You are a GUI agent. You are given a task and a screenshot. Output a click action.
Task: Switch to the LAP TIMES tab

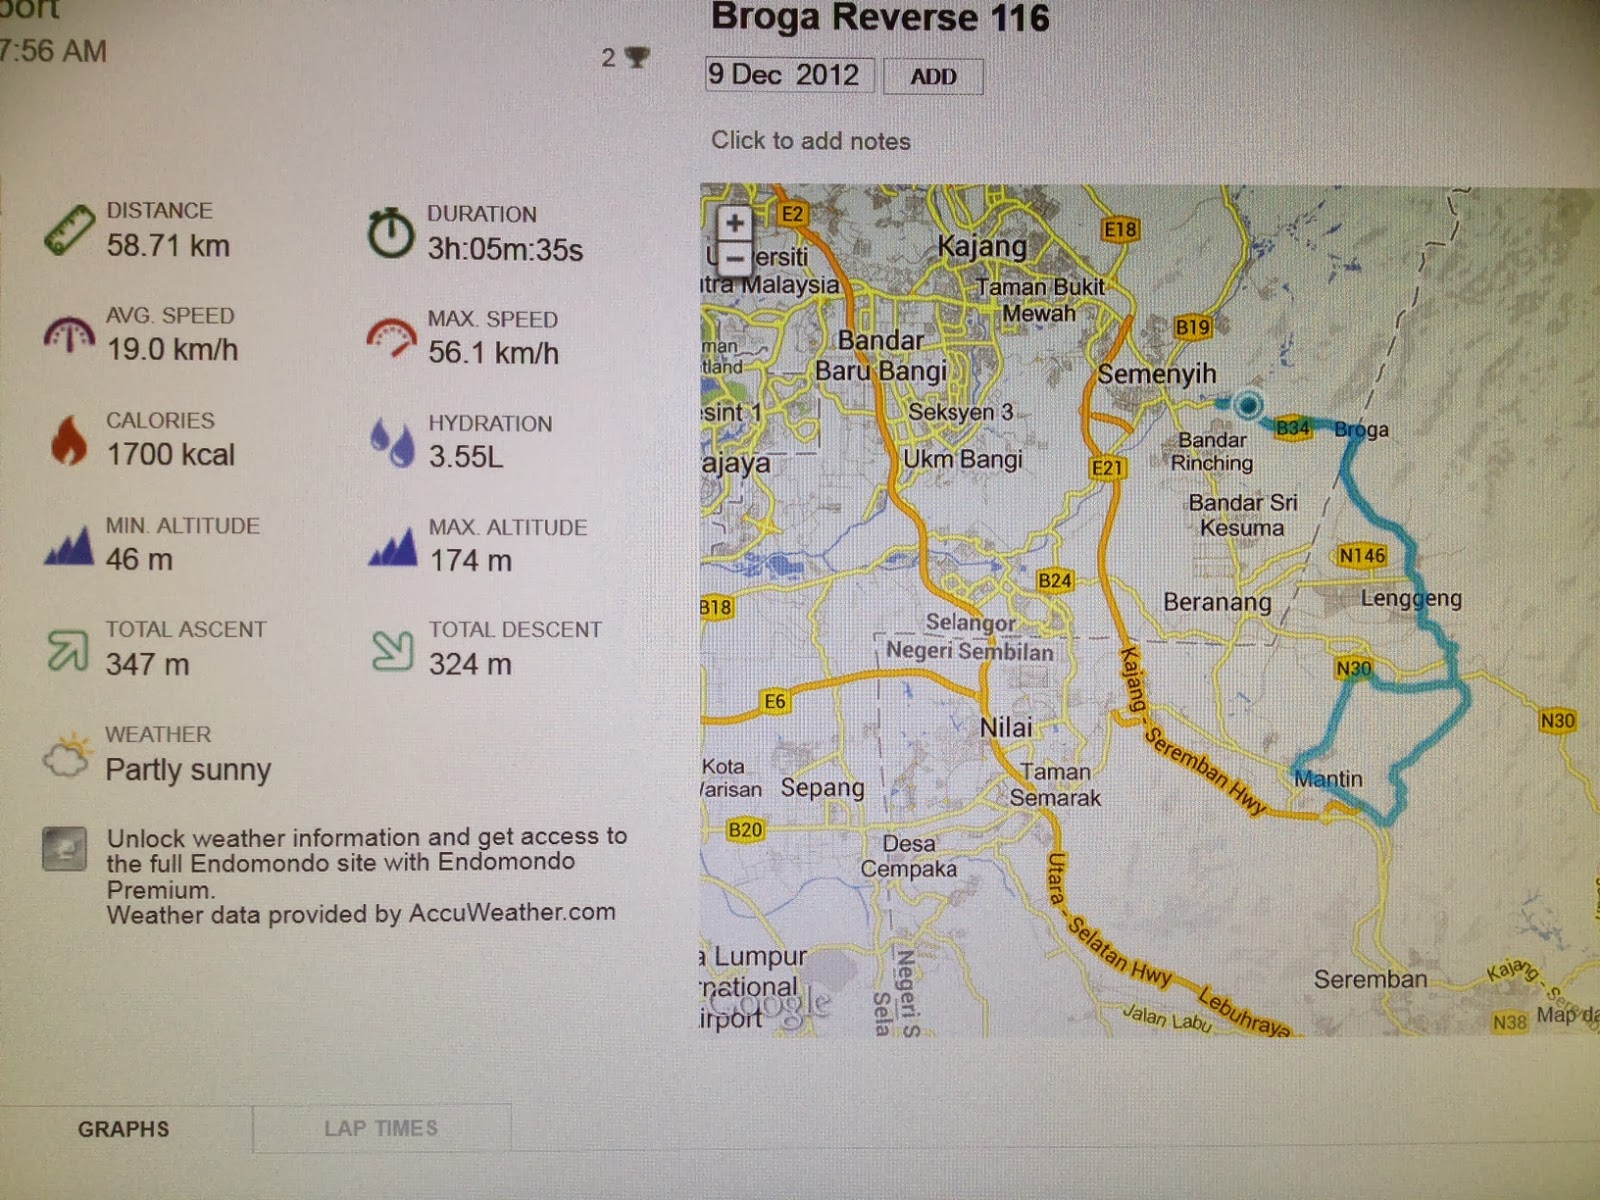[381, 1128]
